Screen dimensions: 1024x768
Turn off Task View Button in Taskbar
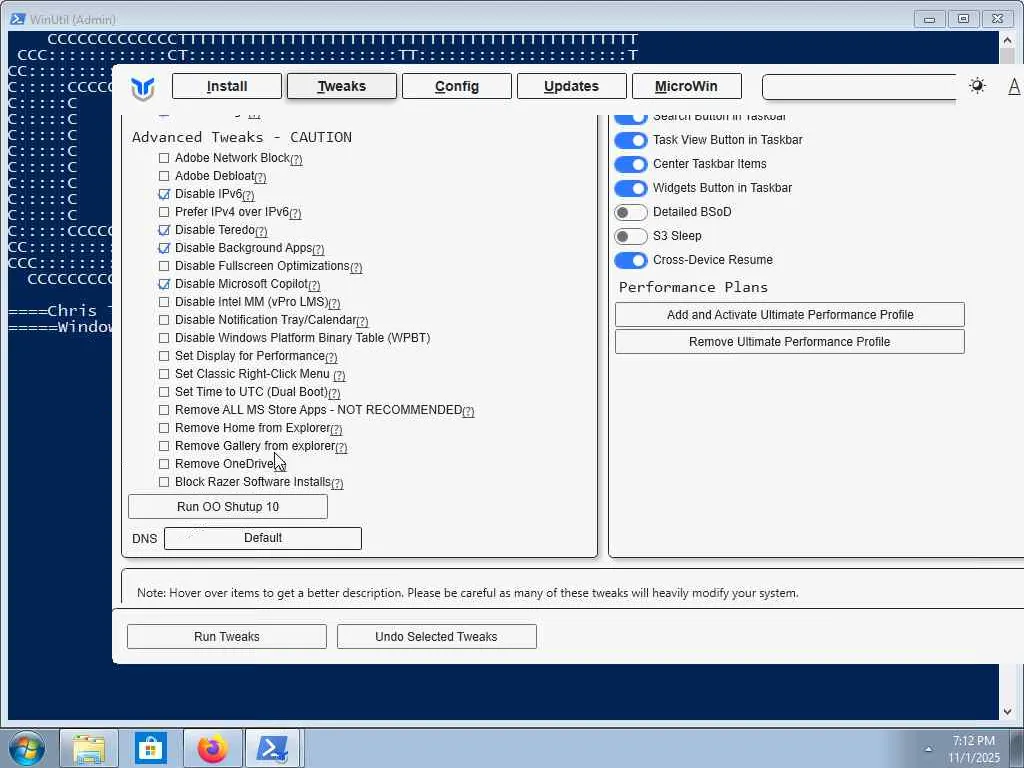click(x=631, y=140)
